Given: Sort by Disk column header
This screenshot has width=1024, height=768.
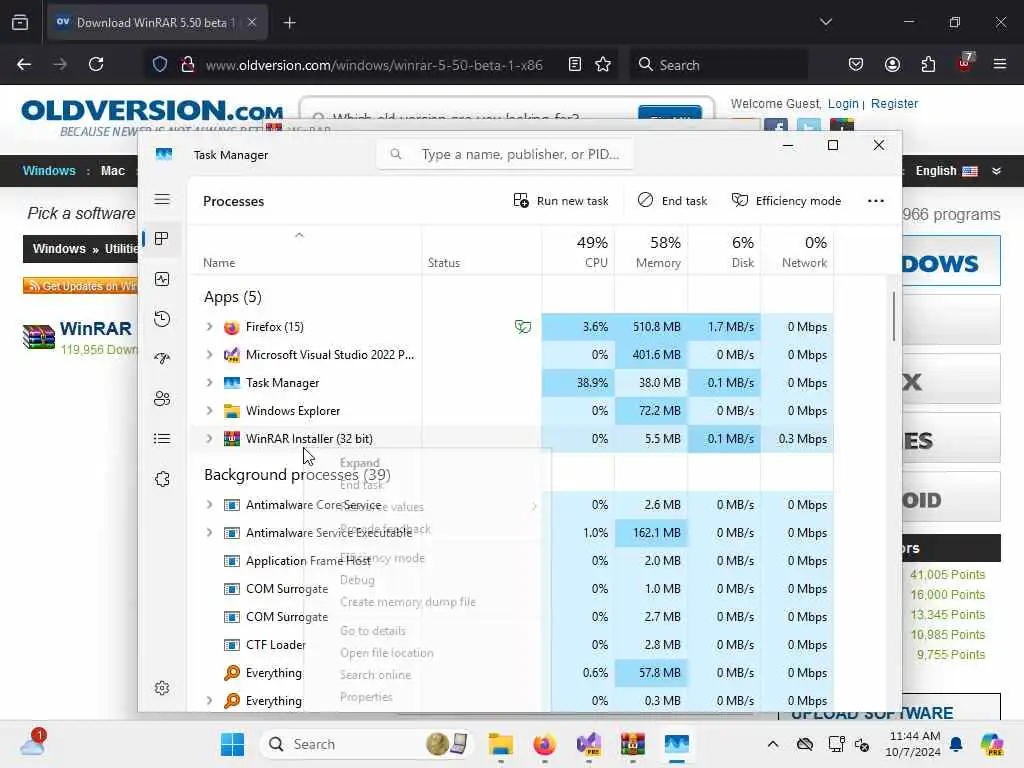Looking at the screenshot, I should 724,251.
